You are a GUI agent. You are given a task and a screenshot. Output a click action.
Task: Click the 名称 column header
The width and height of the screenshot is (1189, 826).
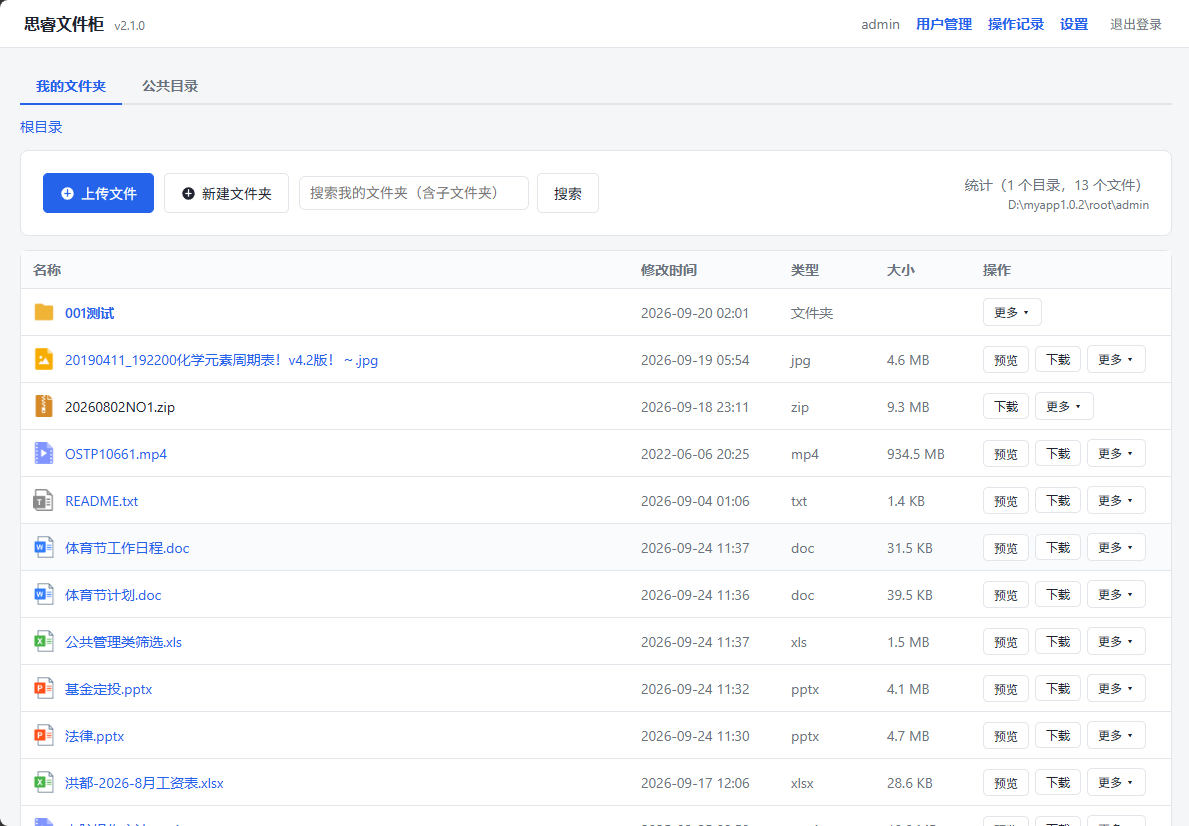[47, 270]
